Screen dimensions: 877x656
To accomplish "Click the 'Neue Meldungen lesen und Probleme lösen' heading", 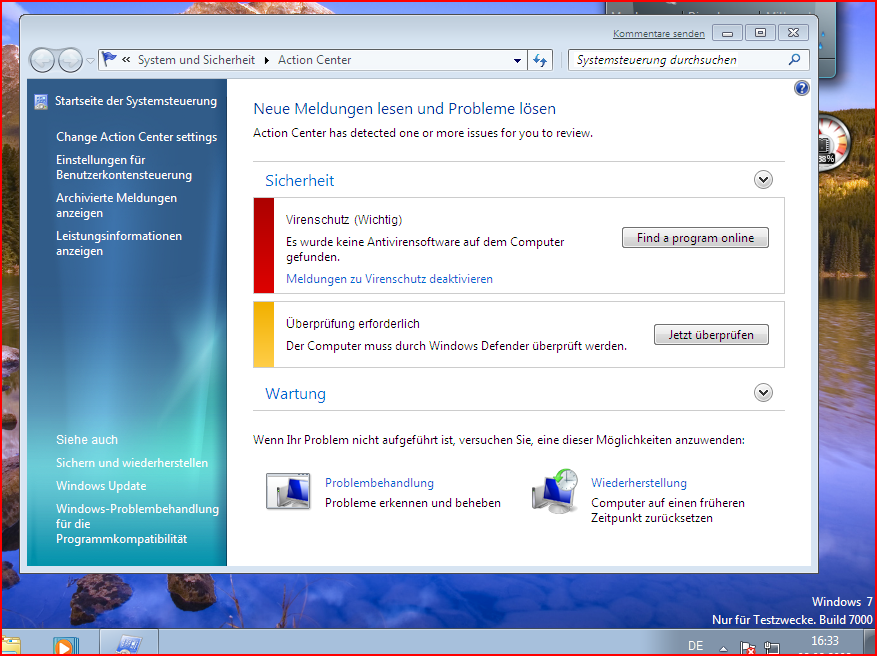I will [x=404, y=108].
